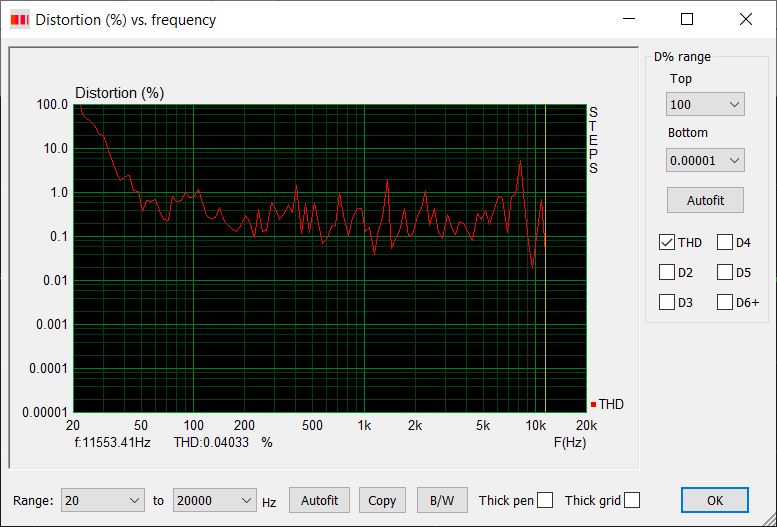Switch graph to B/W mode

coord(441,500)
